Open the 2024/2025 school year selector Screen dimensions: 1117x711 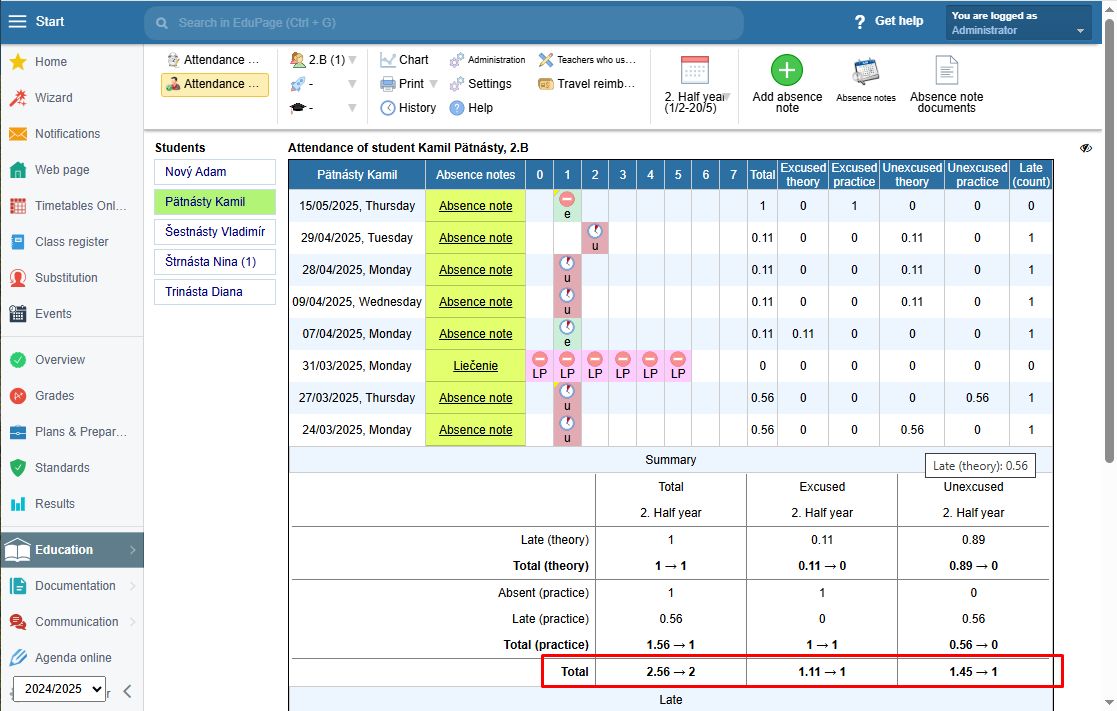coord(59,689)
